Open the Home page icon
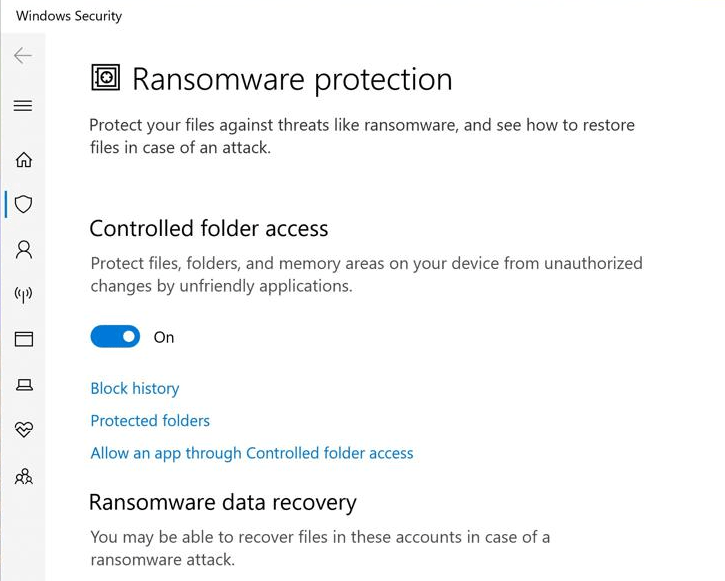 pyautogui.click(x=23, y=159)
